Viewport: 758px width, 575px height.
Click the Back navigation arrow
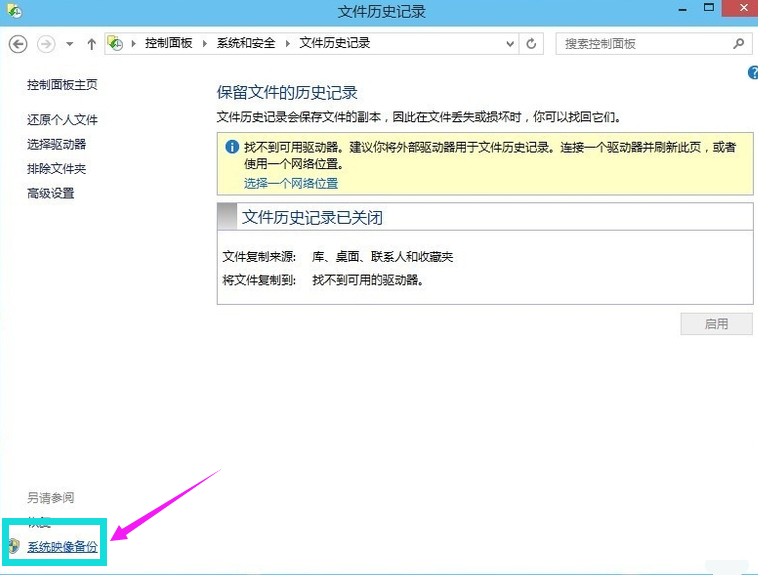(x=17, y=44)
